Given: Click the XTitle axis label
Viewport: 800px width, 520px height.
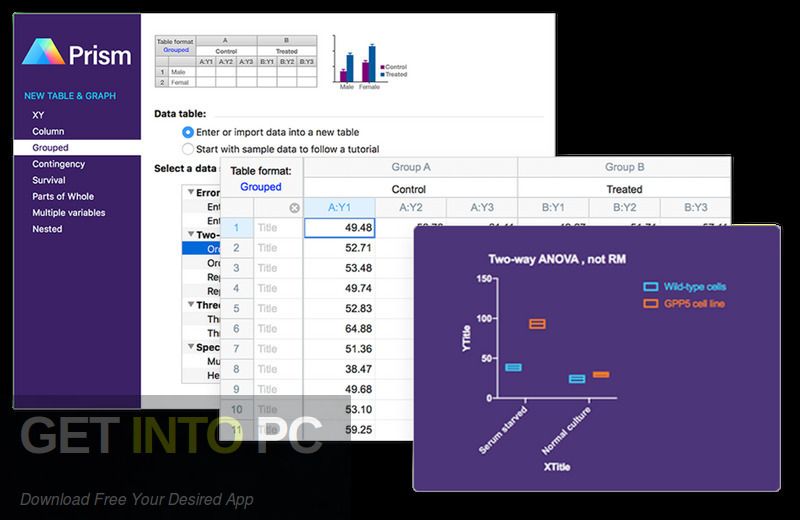Looking at the screenshot, I should (557, 467).
